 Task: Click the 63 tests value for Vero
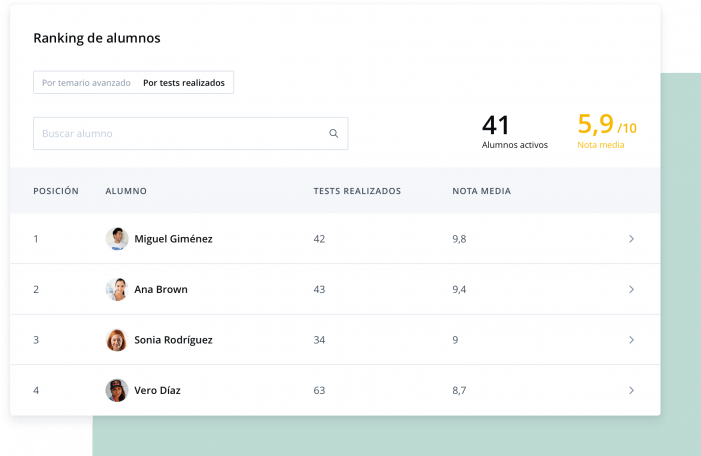pos(319,390)
